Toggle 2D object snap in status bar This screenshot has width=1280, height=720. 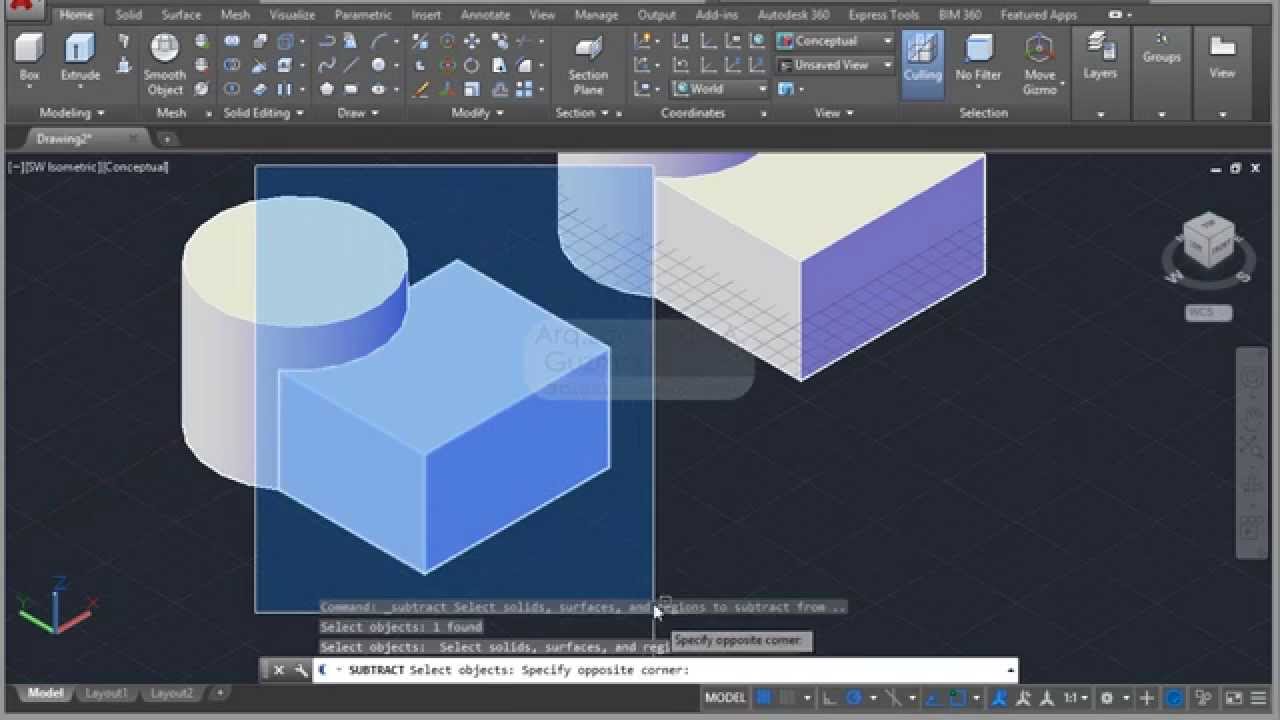[x=956, y=697]
